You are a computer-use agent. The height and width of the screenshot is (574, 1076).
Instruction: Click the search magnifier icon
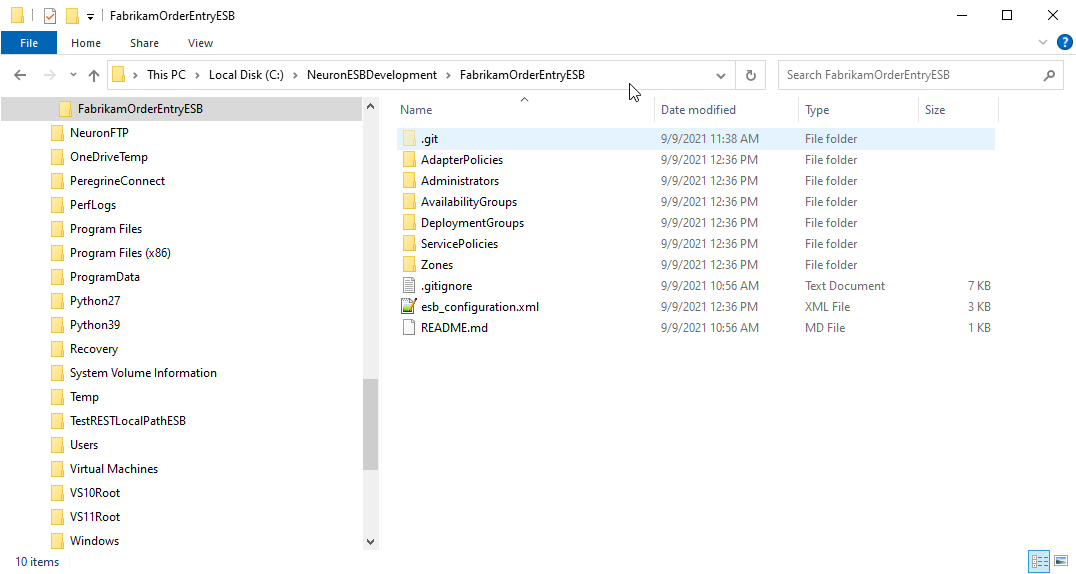[1049, 76]
